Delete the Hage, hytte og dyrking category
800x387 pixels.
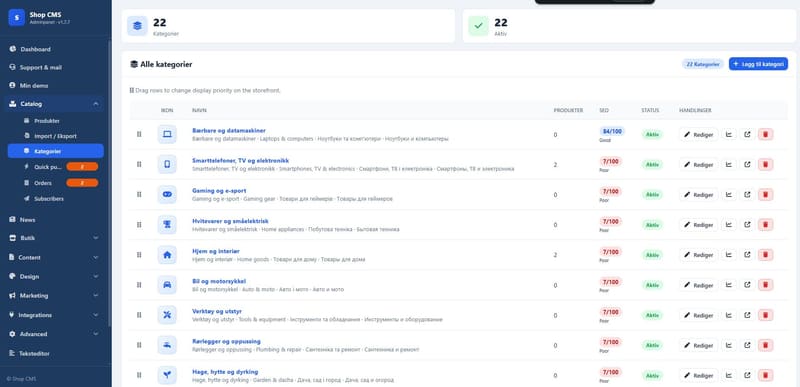click(x=765, y=375)
